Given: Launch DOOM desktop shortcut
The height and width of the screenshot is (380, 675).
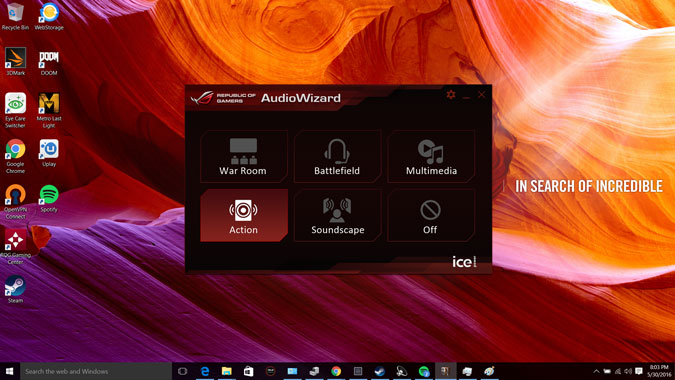Looking at the screenshot, I should [x=49, y=62].
